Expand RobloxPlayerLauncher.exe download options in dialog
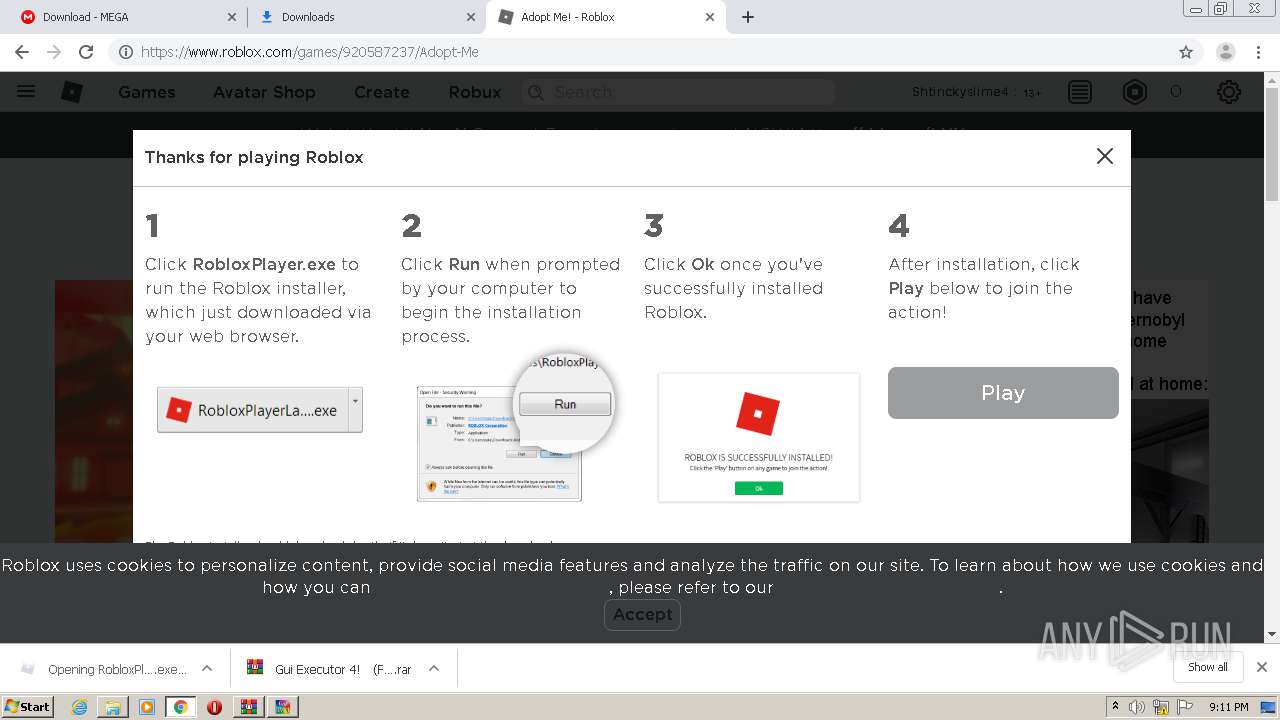The width and height of the screenshot is (1280, 720). 355,410
